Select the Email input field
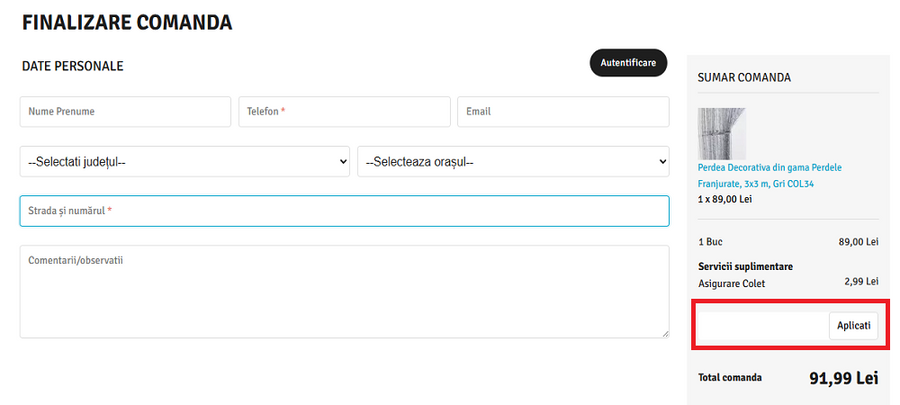 [563, 112]
